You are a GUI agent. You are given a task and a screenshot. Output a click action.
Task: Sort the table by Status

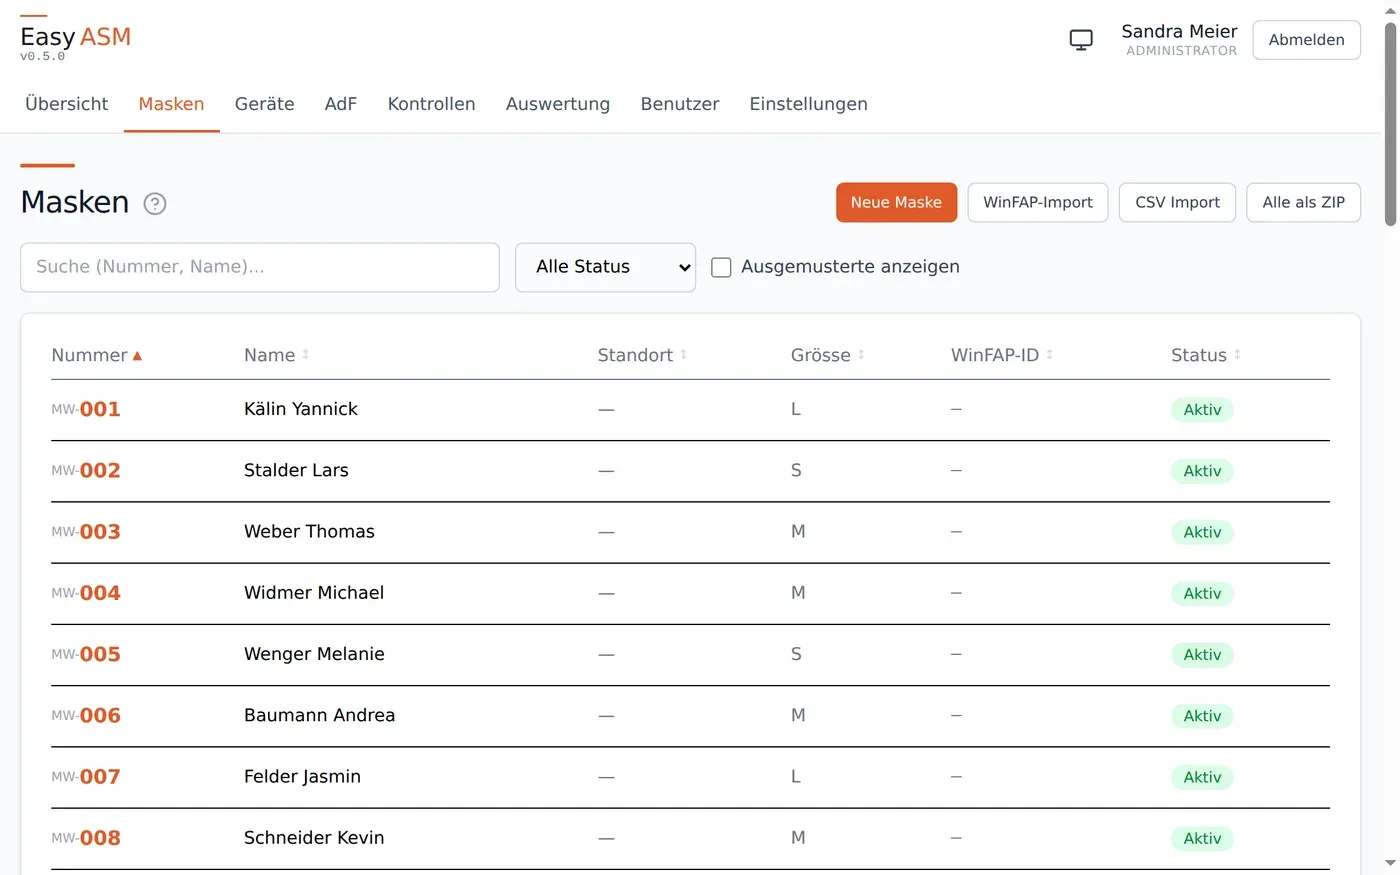click(x=1206, y=355)
